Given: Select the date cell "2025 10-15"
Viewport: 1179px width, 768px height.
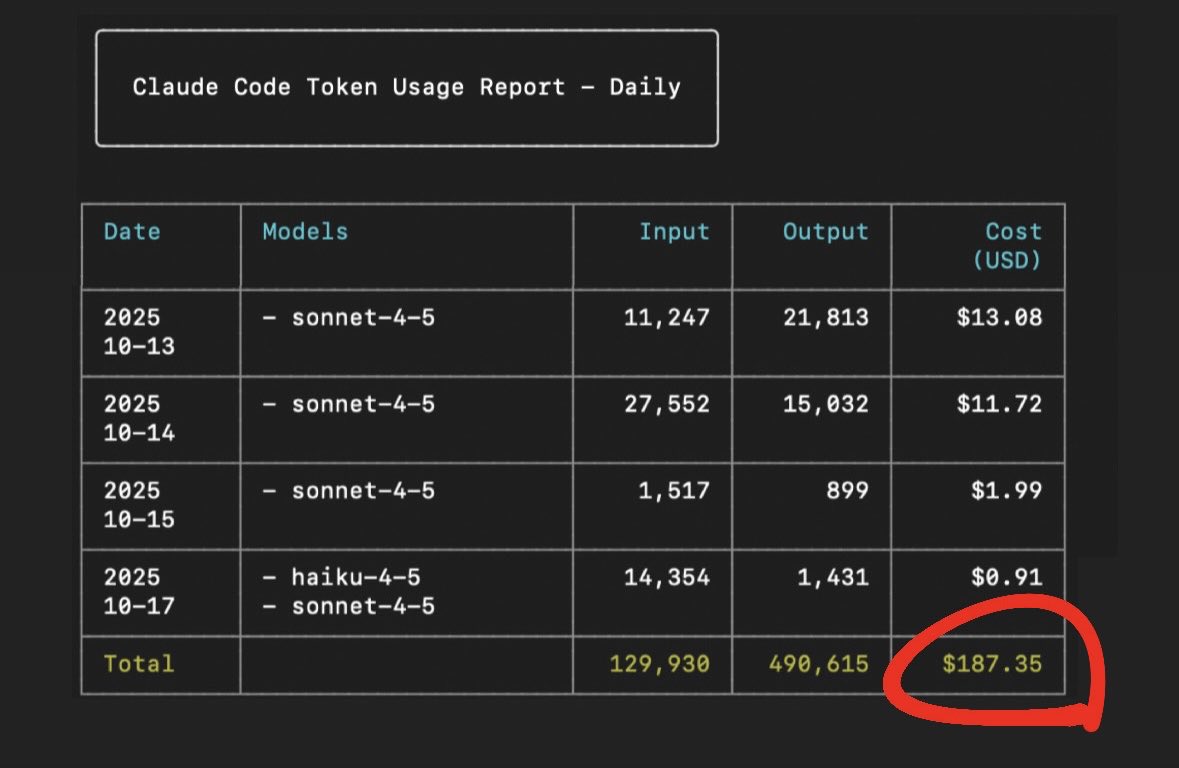Looking at the screenshot, I should (x=139, y=505).
